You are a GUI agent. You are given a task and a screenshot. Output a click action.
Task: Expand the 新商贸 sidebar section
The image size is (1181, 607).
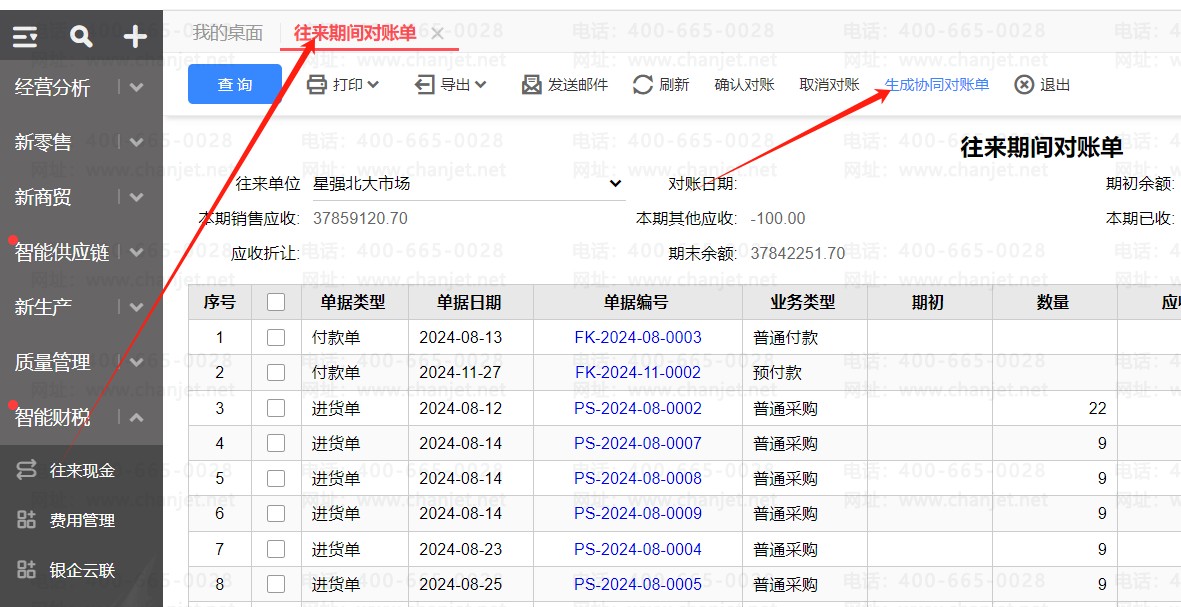[136, 197]
